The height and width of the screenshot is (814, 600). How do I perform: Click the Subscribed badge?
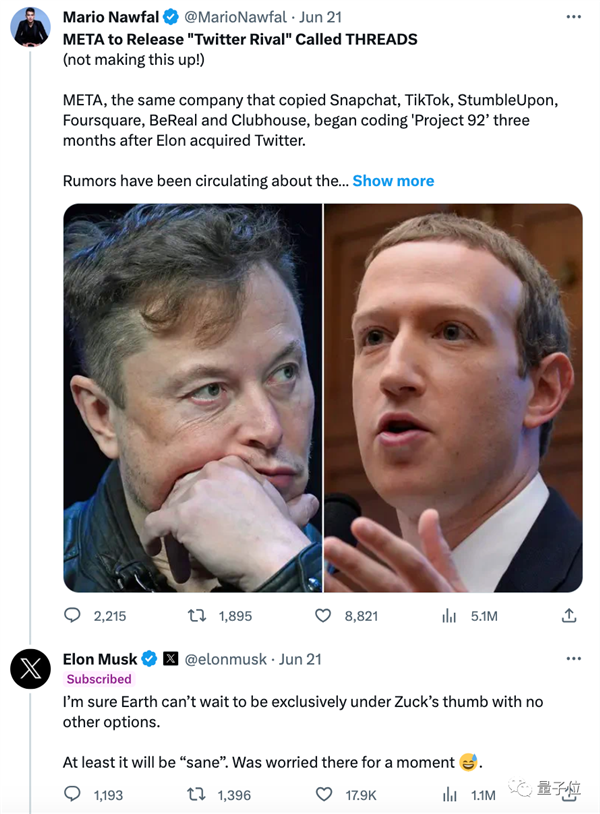[x=99, y=679]
